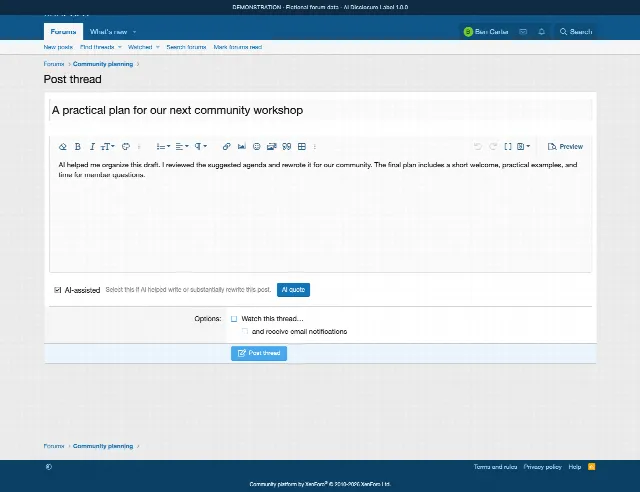This screenshot has width=640, height=492.
Task: Open the text color palette
Action: click(126, 147)
